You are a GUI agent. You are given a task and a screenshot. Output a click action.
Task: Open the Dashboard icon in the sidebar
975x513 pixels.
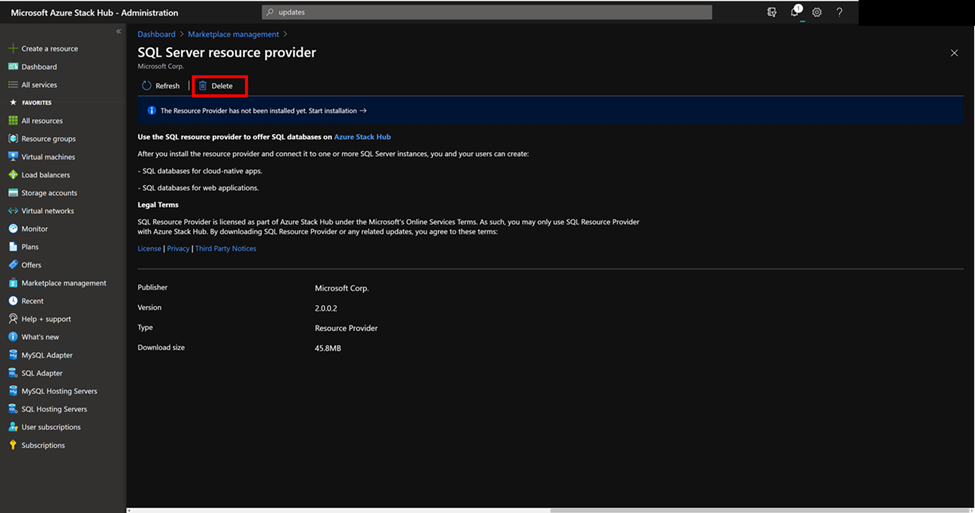[12, 67]
